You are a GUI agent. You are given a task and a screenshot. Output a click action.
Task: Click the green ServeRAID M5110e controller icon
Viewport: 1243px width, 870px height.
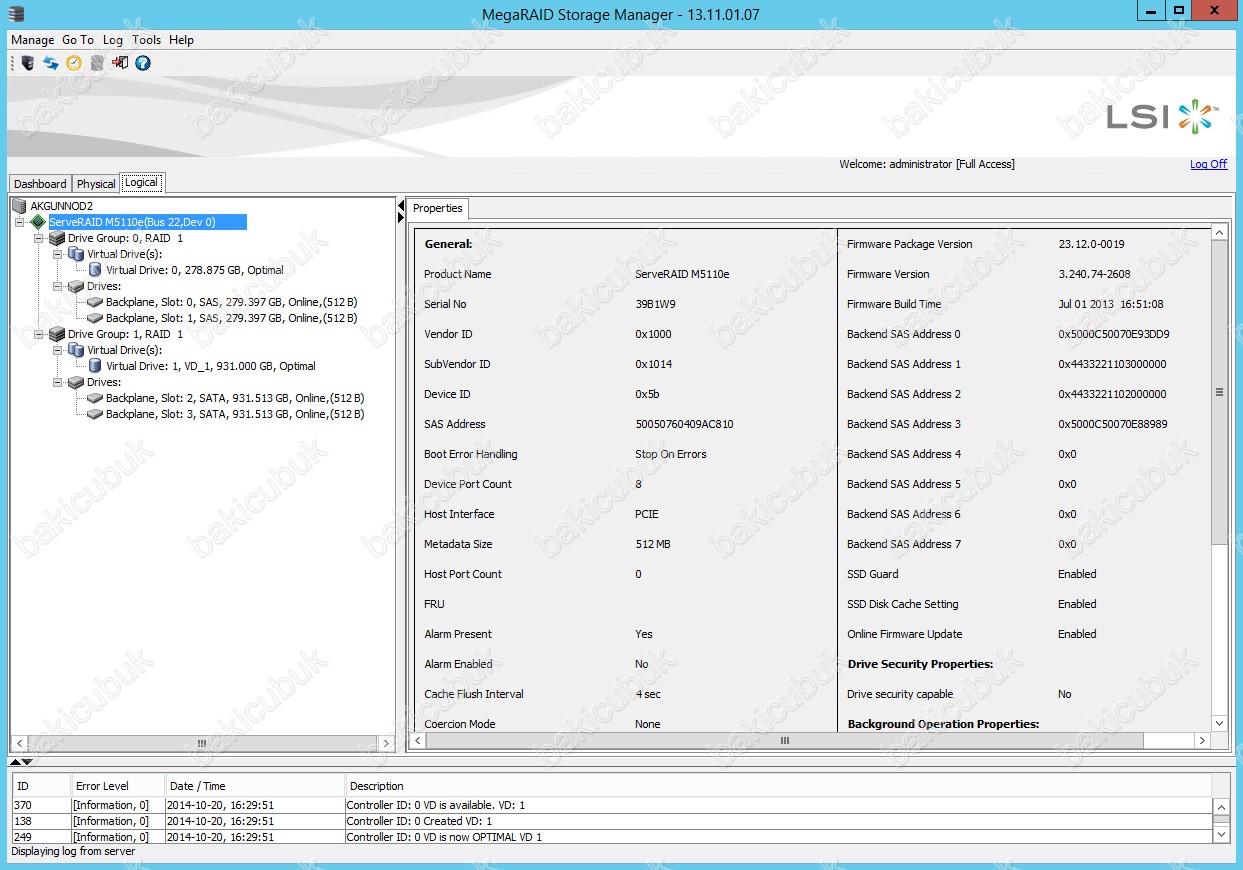(x=39, y=222)
